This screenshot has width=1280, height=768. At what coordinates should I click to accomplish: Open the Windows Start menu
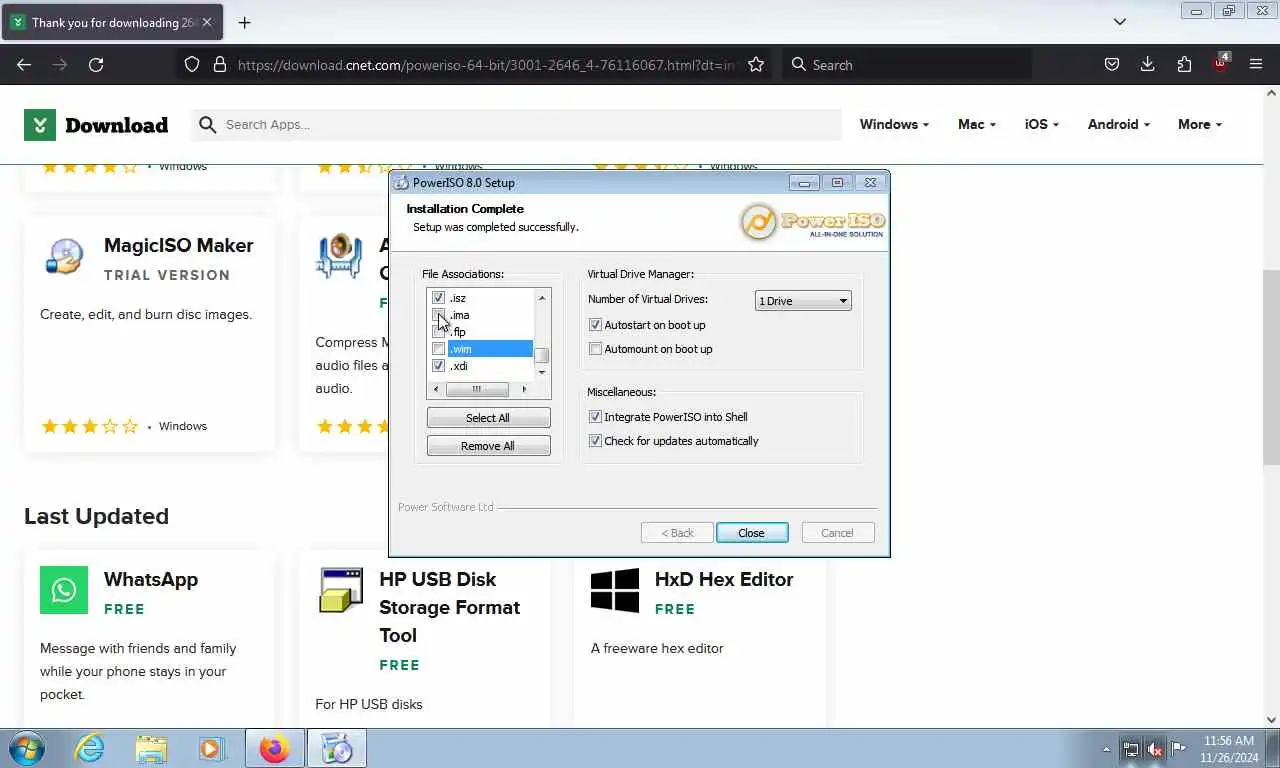(26, 748)
